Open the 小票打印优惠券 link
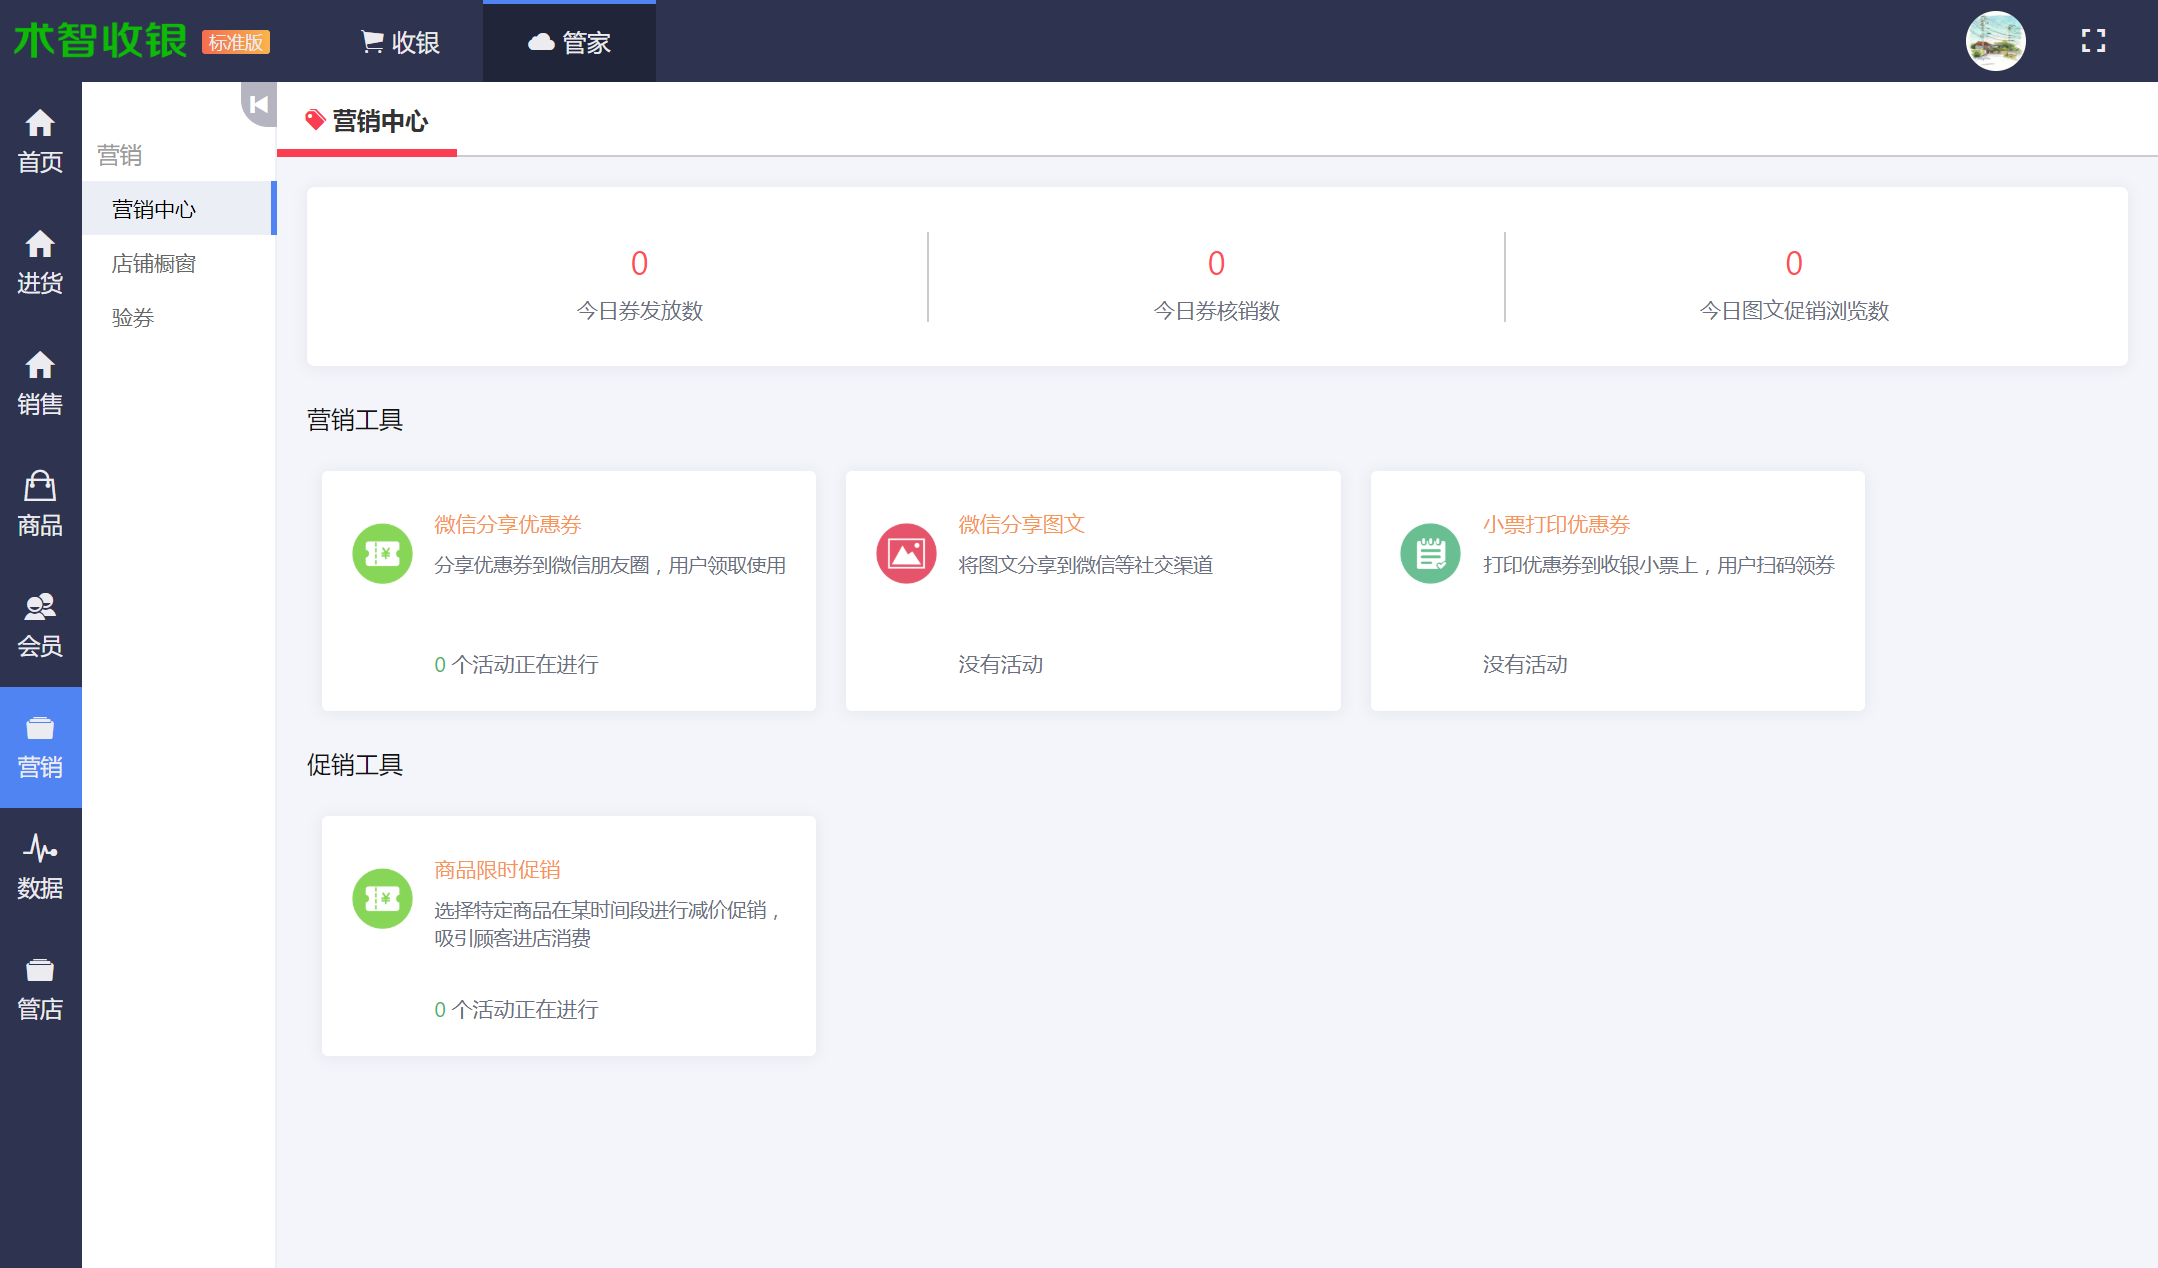The width and height of the screenshot is (2158, 1268). pos(1556,524)
